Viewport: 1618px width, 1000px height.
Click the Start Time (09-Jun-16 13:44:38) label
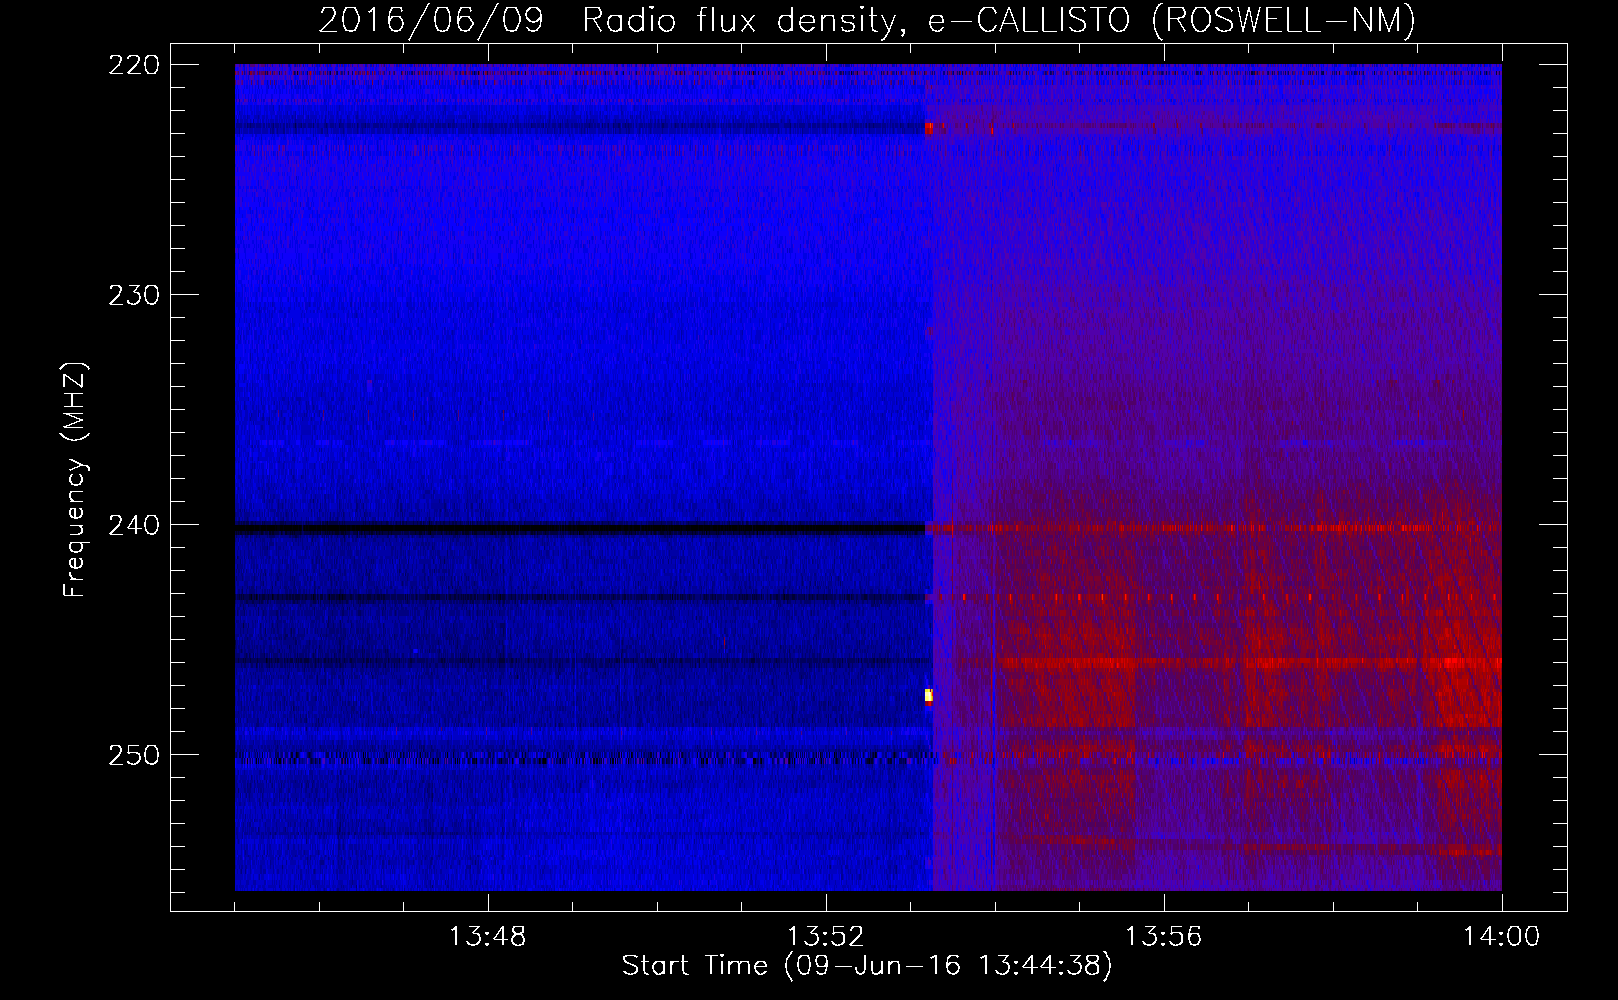[866, 966]
